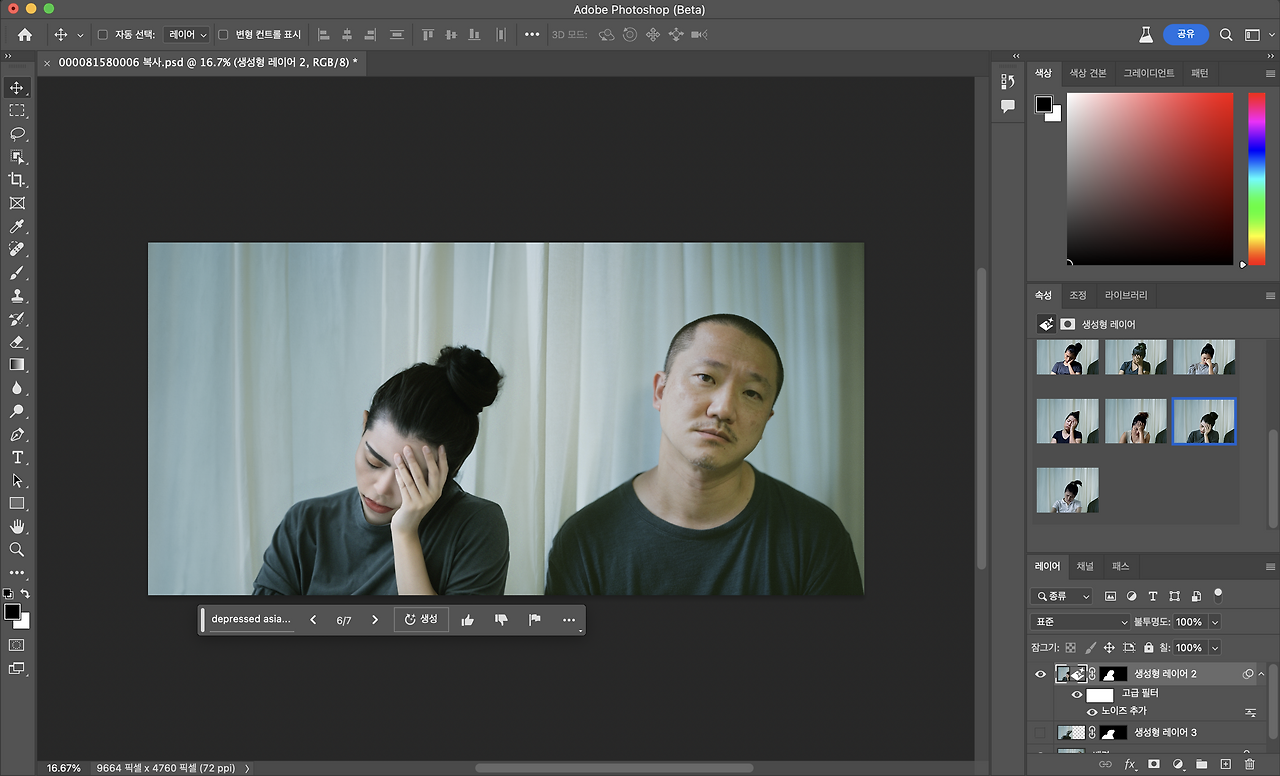
Task: Click the 생성 generate button
Action: coord(421,620)
